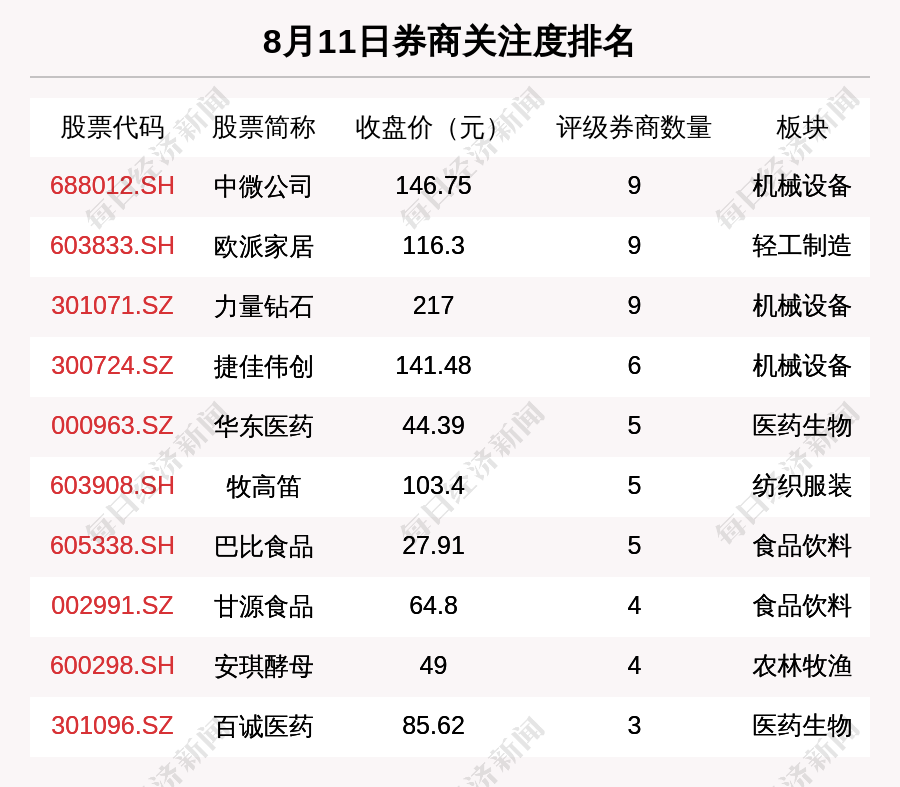This screenshot has width=900, height=787.
Task: Click closing price 146.75
Action: click(433, 186)
